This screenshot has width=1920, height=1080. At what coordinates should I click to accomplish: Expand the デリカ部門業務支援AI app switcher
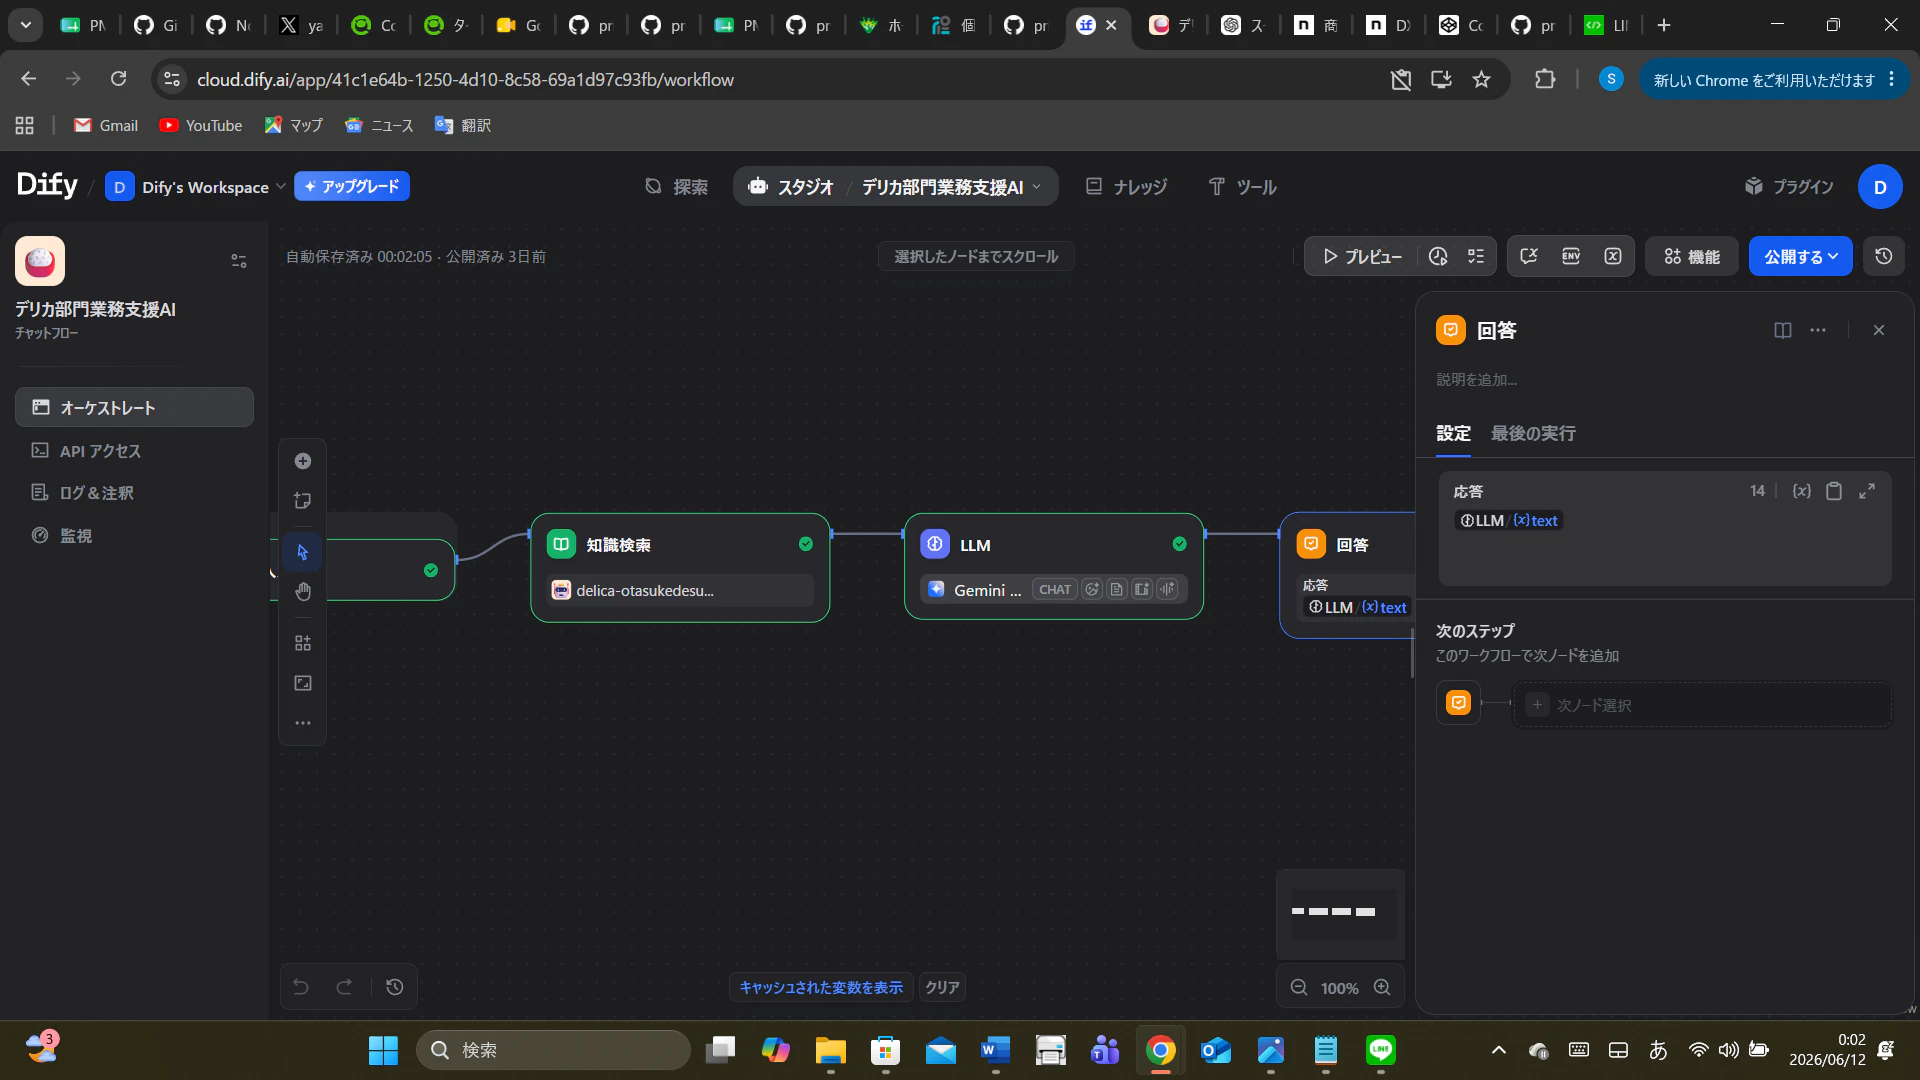point(951,187)
